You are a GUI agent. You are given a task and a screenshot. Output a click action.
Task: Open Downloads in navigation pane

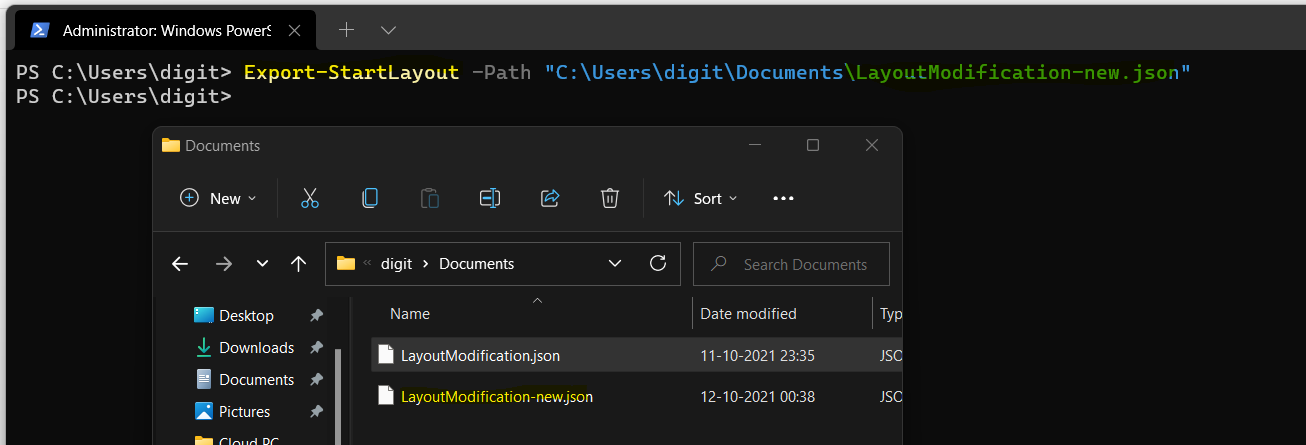pos(256,347)
